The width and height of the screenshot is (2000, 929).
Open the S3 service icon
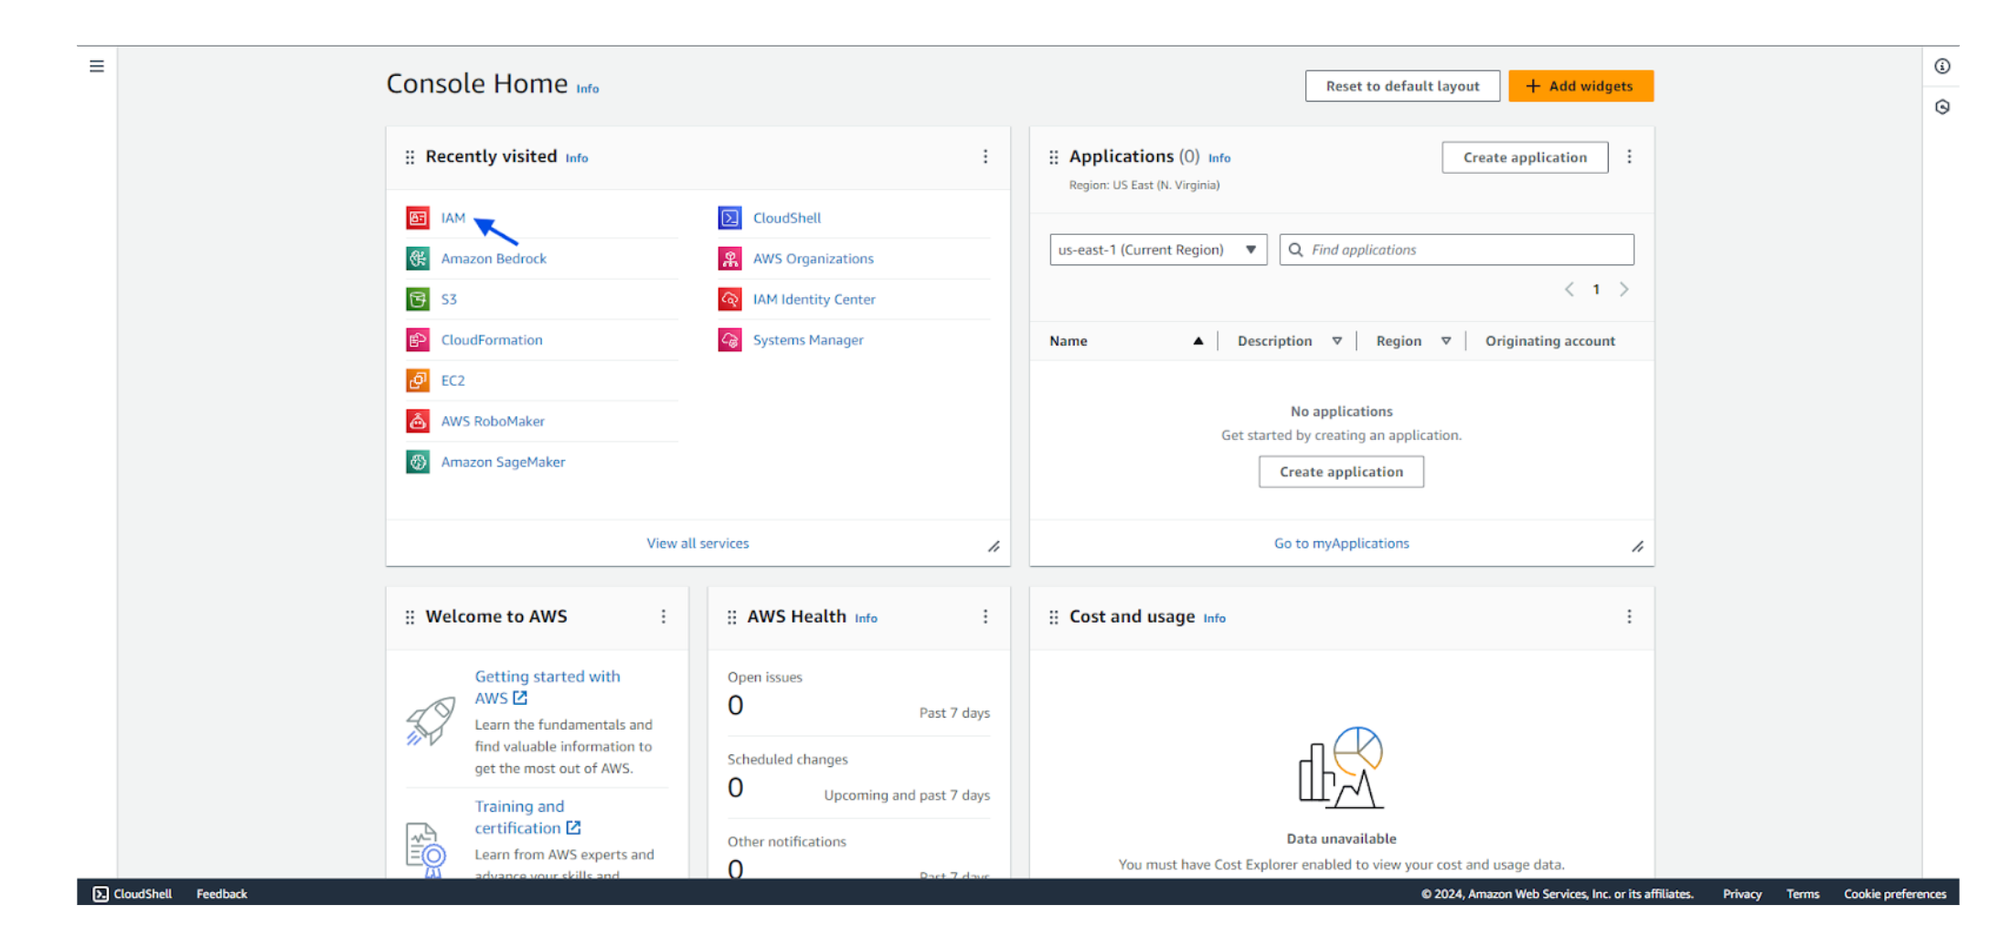(418, 299)
